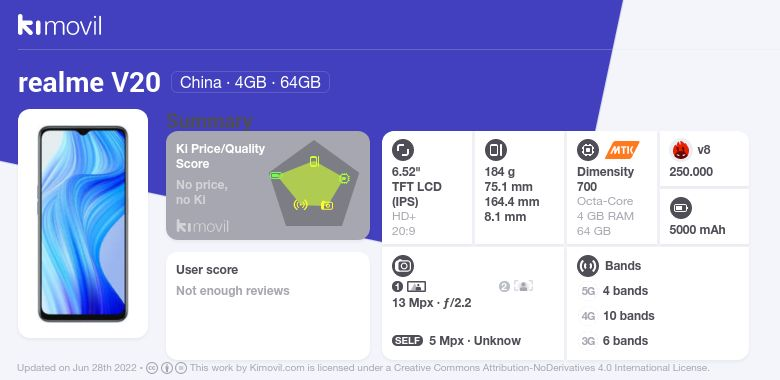780x380 pixels.
Task: Click the Creative Commons license icon in footer
Action: (x=152, y=368)
